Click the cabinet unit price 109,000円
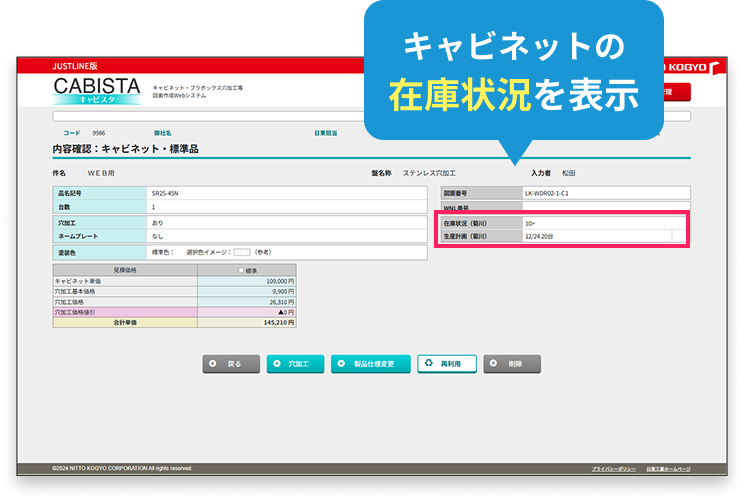 coord(280,281)
